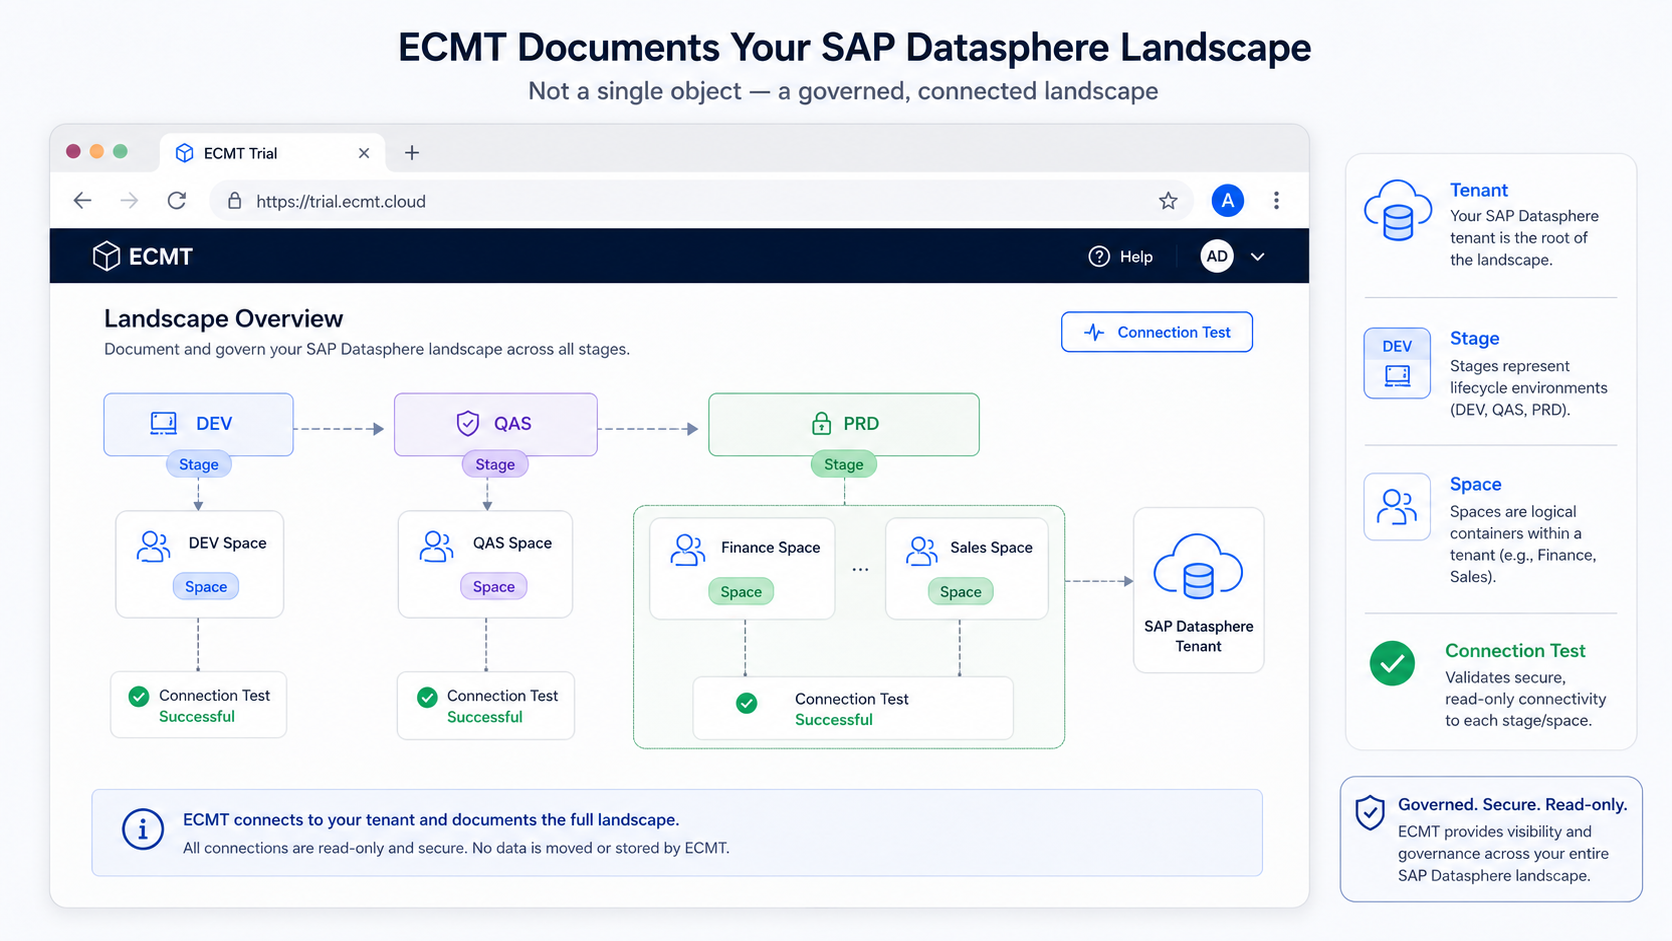Viewport: 1672px width, 941px height.
Task: Click the lock icon in PRD stage
Action: click(x=821, y=423)
